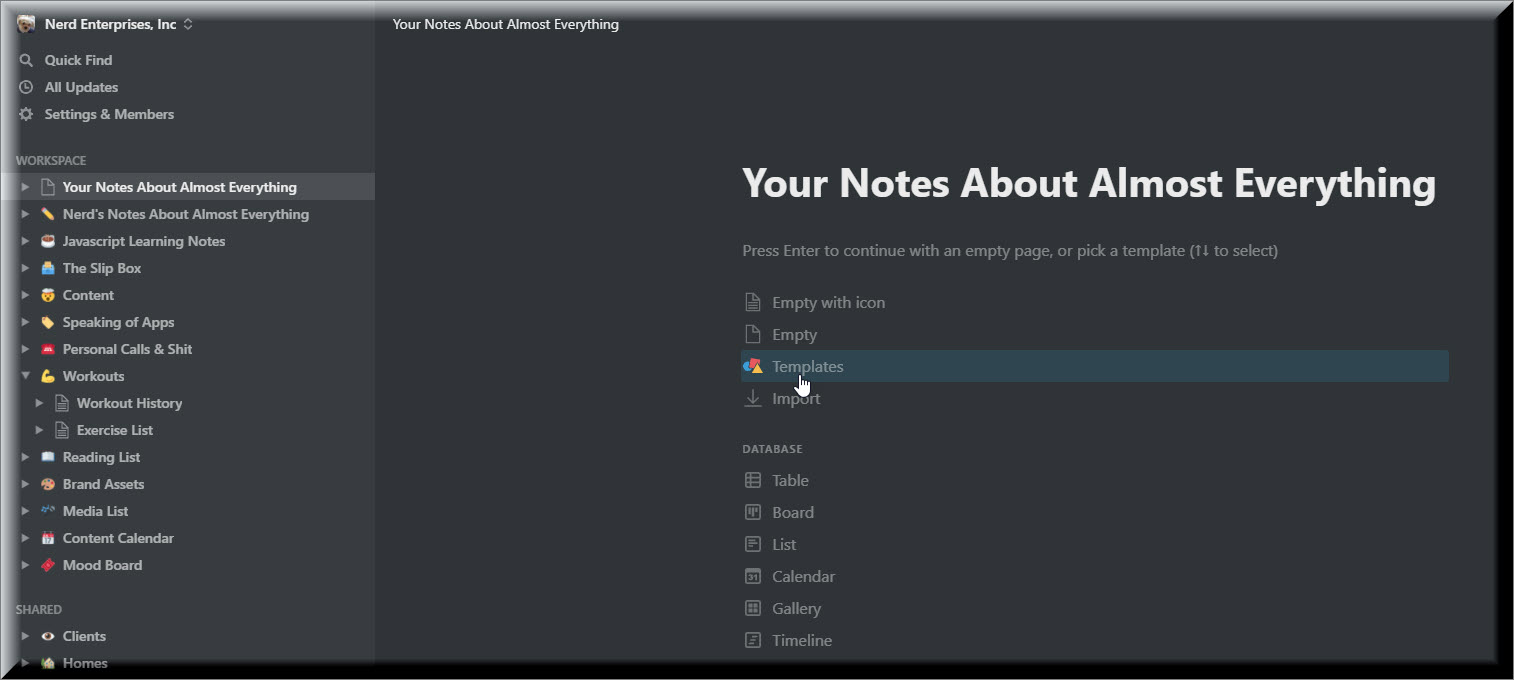Image resolution: width=1514 pixels, height=680 pixels.
Task: Expand the Content page
Action: (x=26, y=295)
